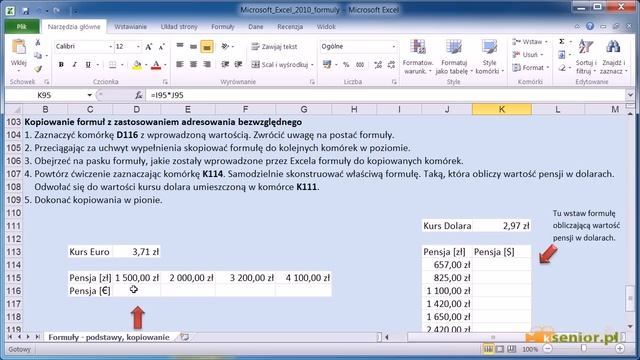Select the Formuły - podstawy, kopiowanie sheet tab
The width and height of the screenshot is (640, 360).
(109, 337)
